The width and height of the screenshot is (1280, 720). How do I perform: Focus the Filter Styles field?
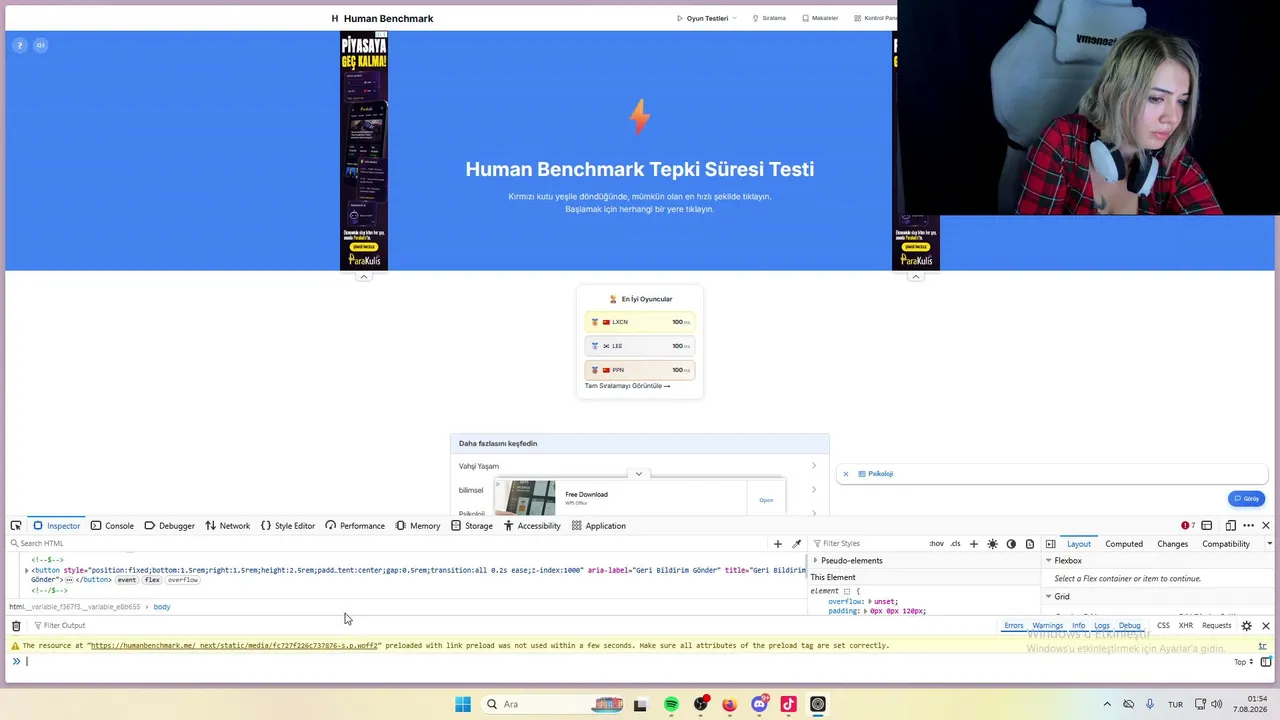pos(868,544)
